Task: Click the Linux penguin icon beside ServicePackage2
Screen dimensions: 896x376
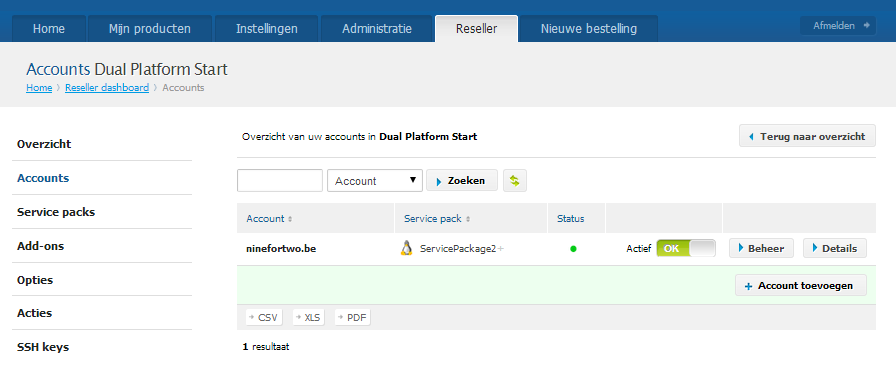Action: click(x=406, y=248)
